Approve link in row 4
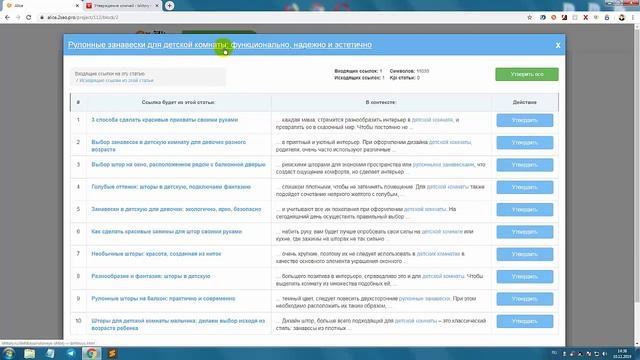Screen dimensions: 640x360 [524, 187]
